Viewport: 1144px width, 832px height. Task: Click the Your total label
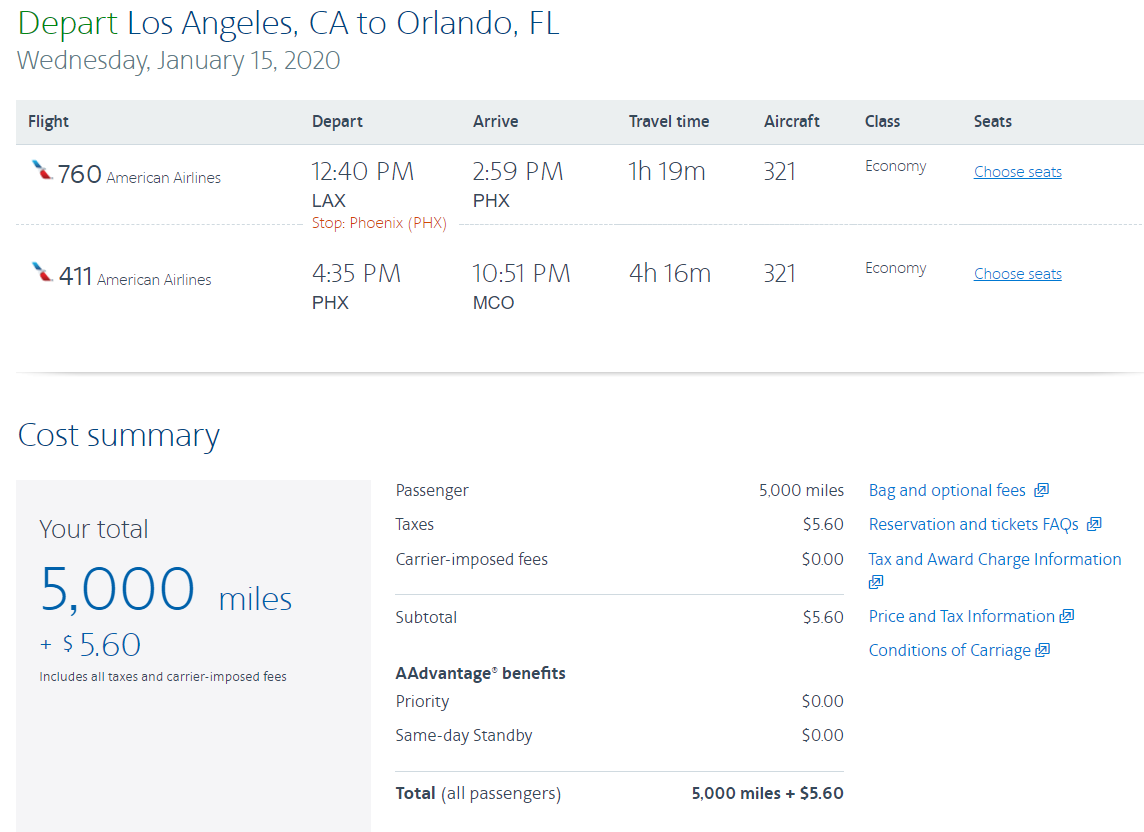93,529
